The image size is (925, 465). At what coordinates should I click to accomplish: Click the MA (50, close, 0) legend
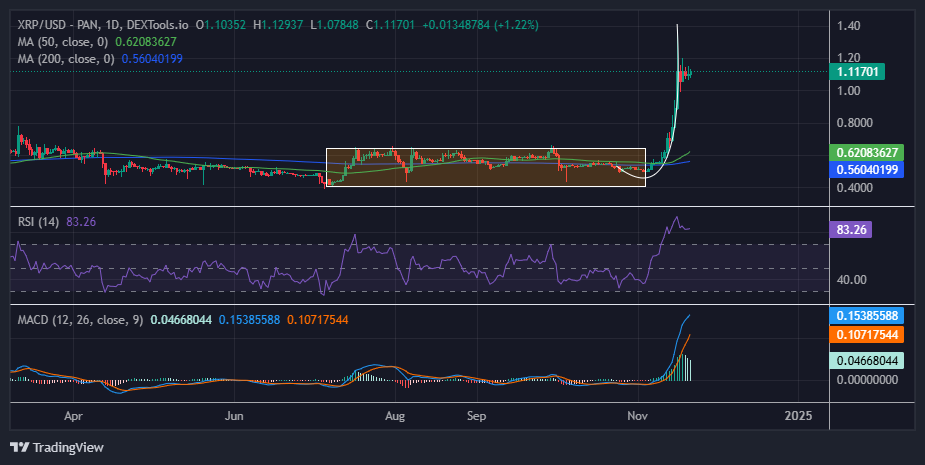tap(64, 42)
